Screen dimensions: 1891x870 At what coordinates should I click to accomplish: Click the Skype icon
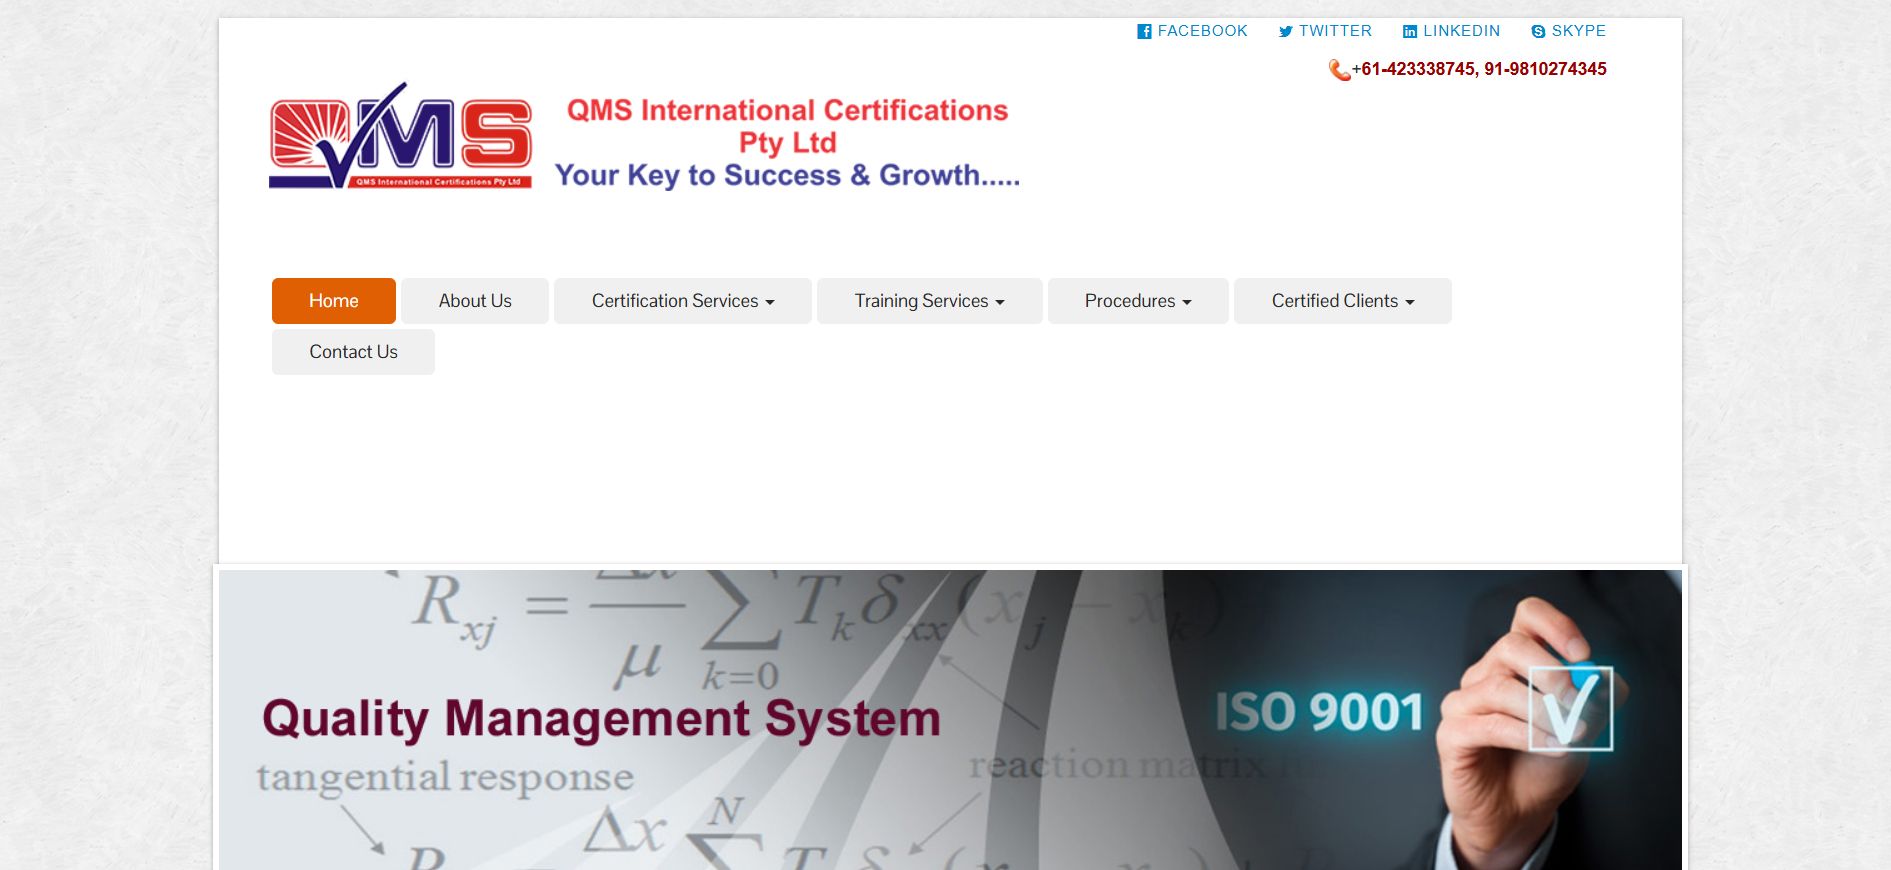1538,32
